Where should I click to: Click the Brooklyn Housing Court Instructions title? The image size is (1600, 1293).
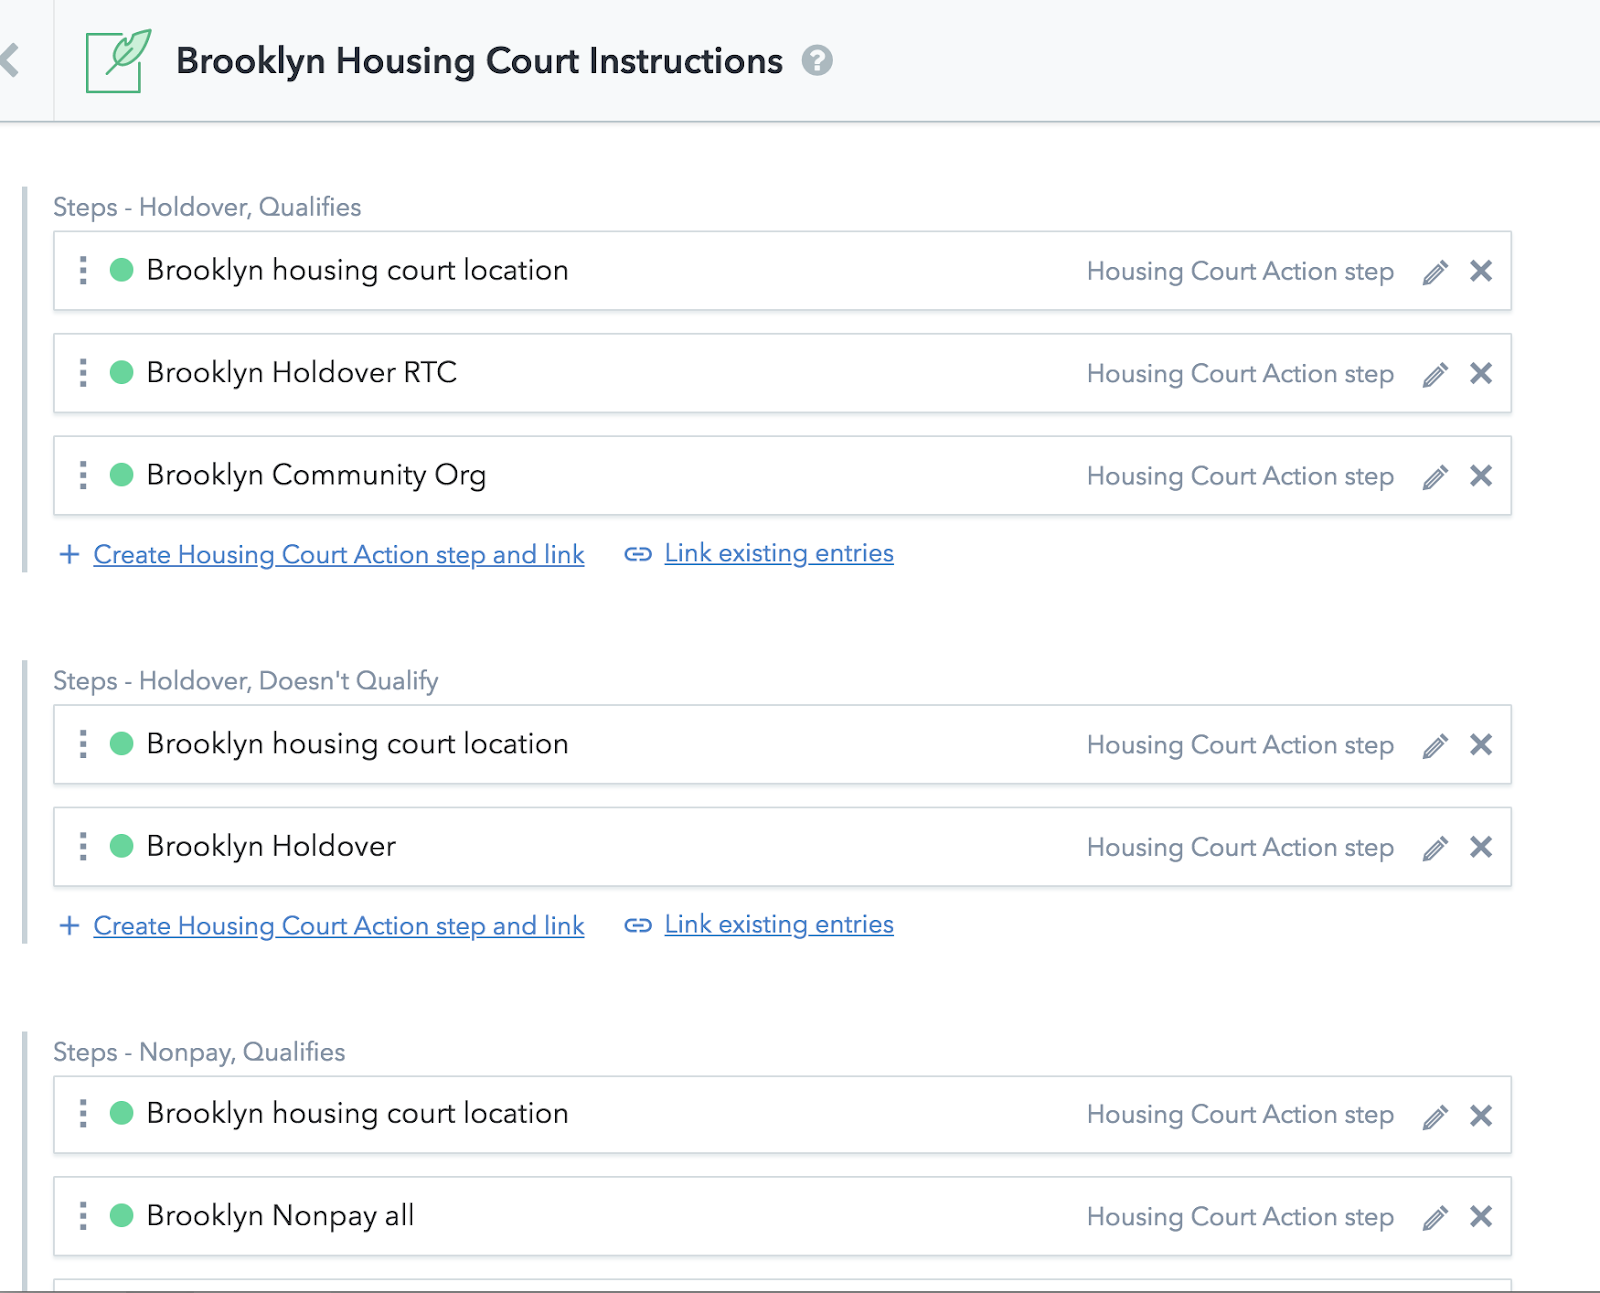point(479,61)
